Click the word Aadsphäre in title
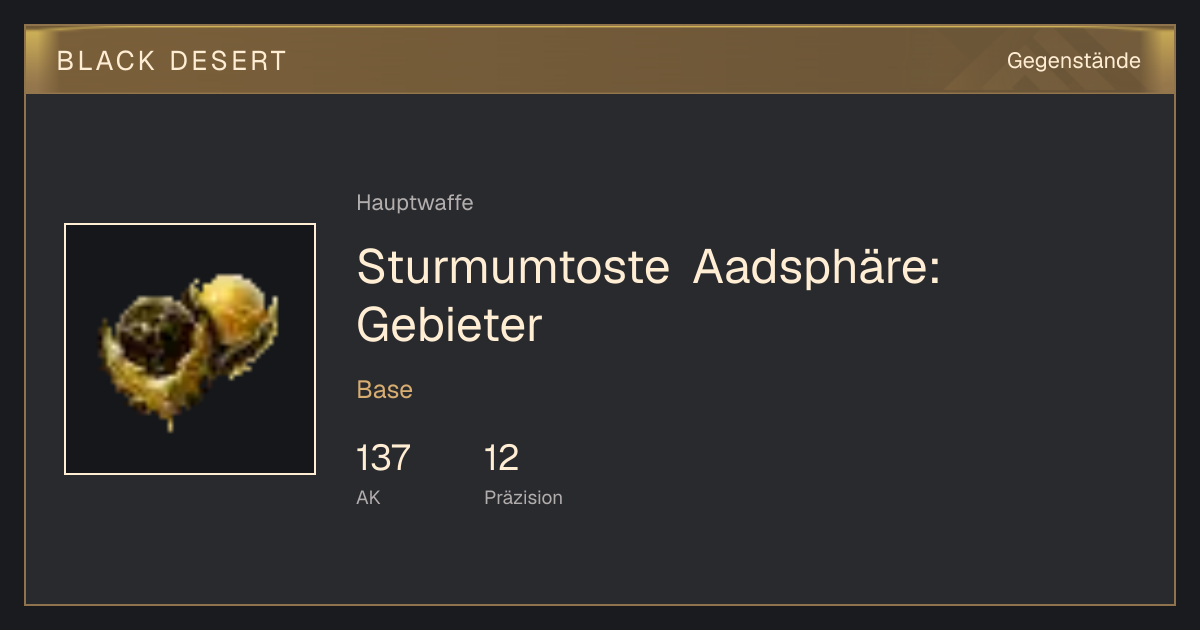 [x=817, y=267]
